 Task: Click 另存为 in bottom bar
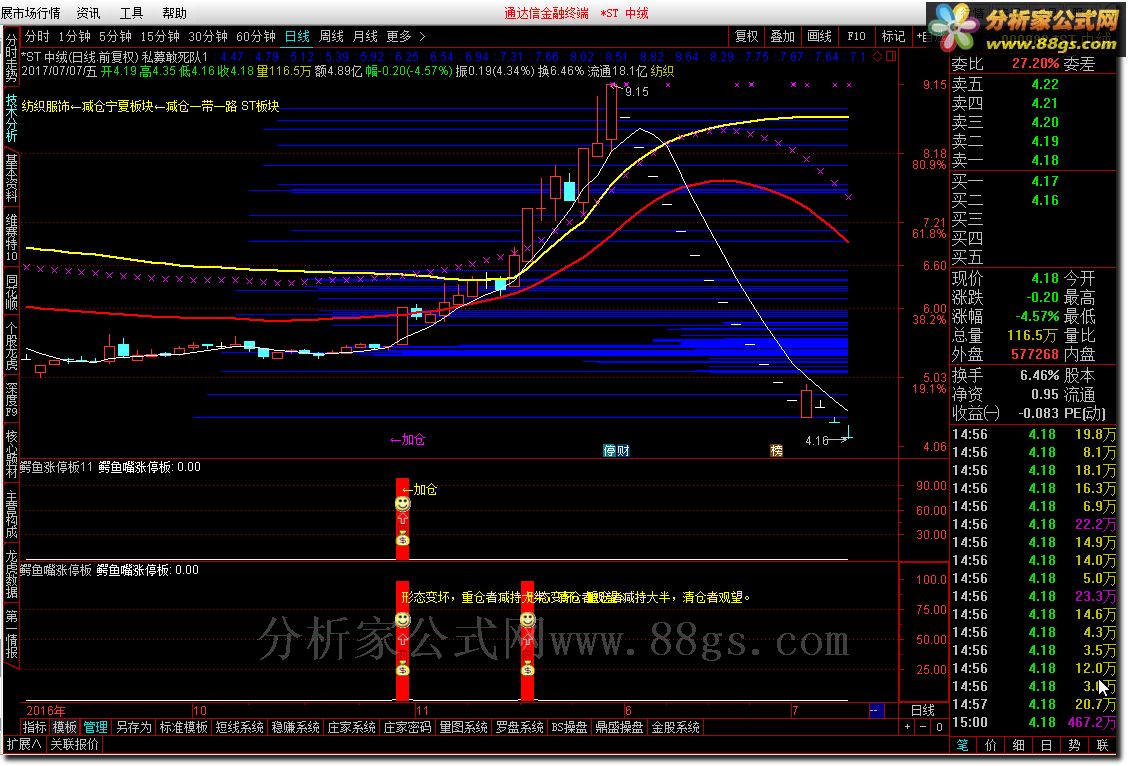[133, 727]
